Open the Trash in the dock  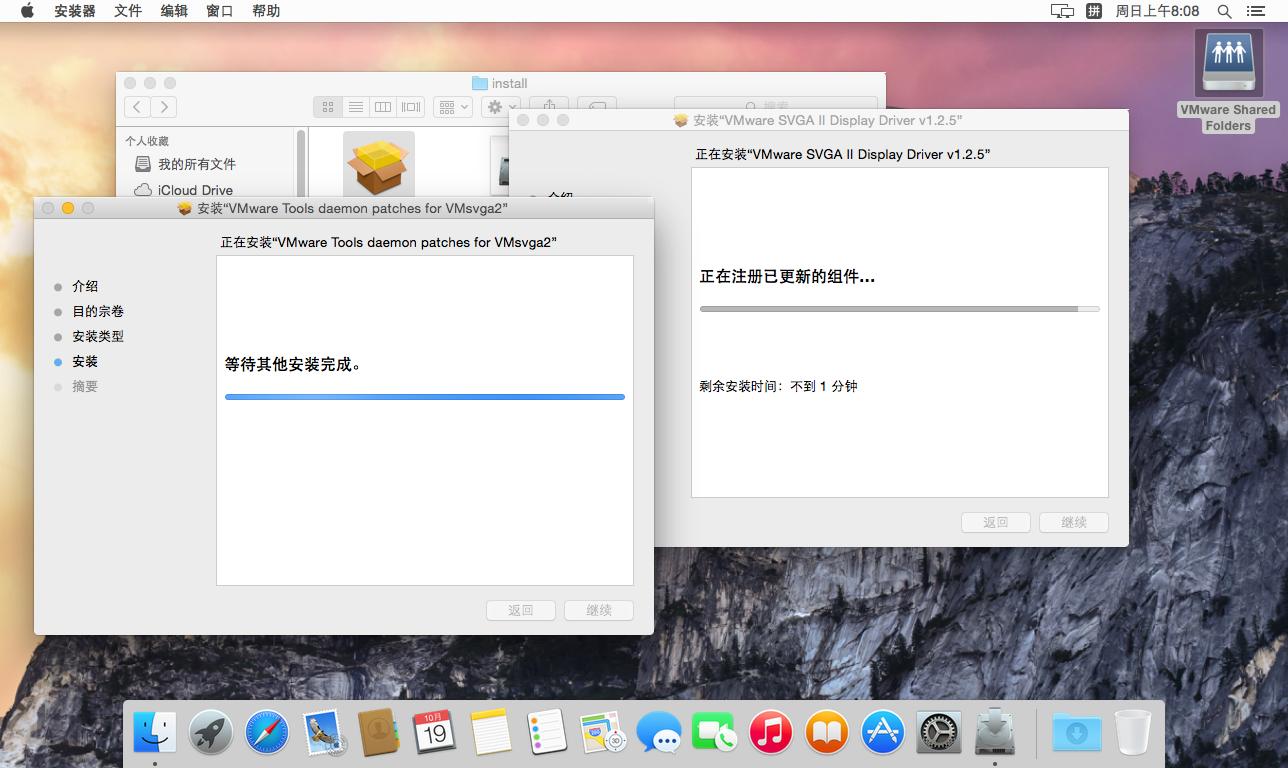click(1133, 733)
